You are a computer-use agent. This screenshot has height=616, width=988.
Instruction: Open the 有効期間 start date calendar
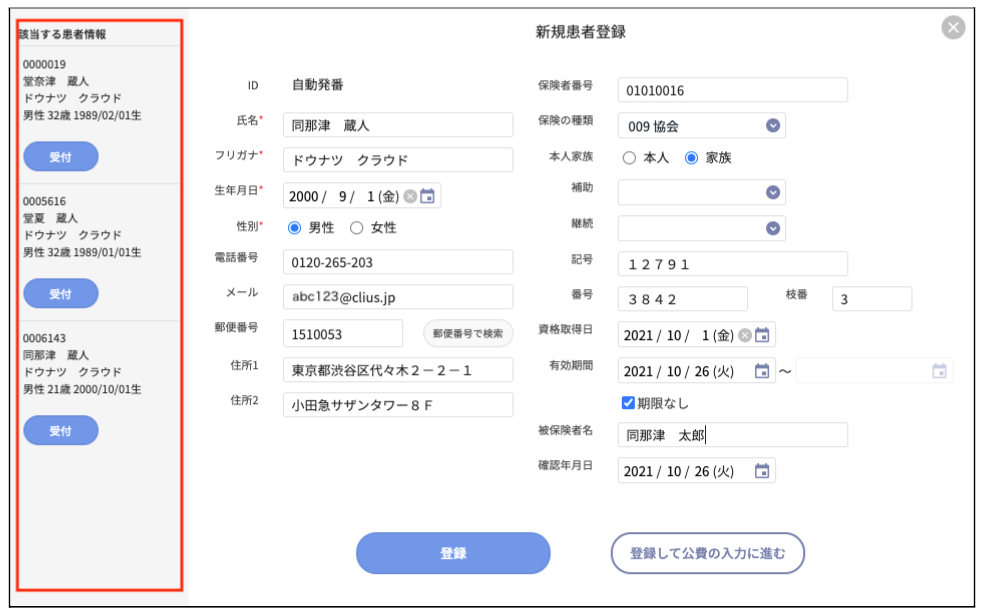pos(762,371)
